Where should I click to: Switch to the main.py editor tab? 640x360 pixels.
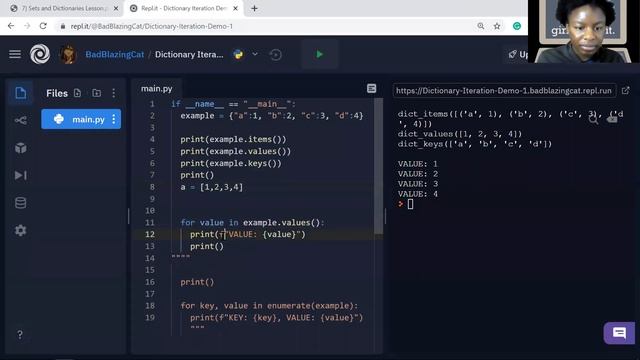(157, 89)
